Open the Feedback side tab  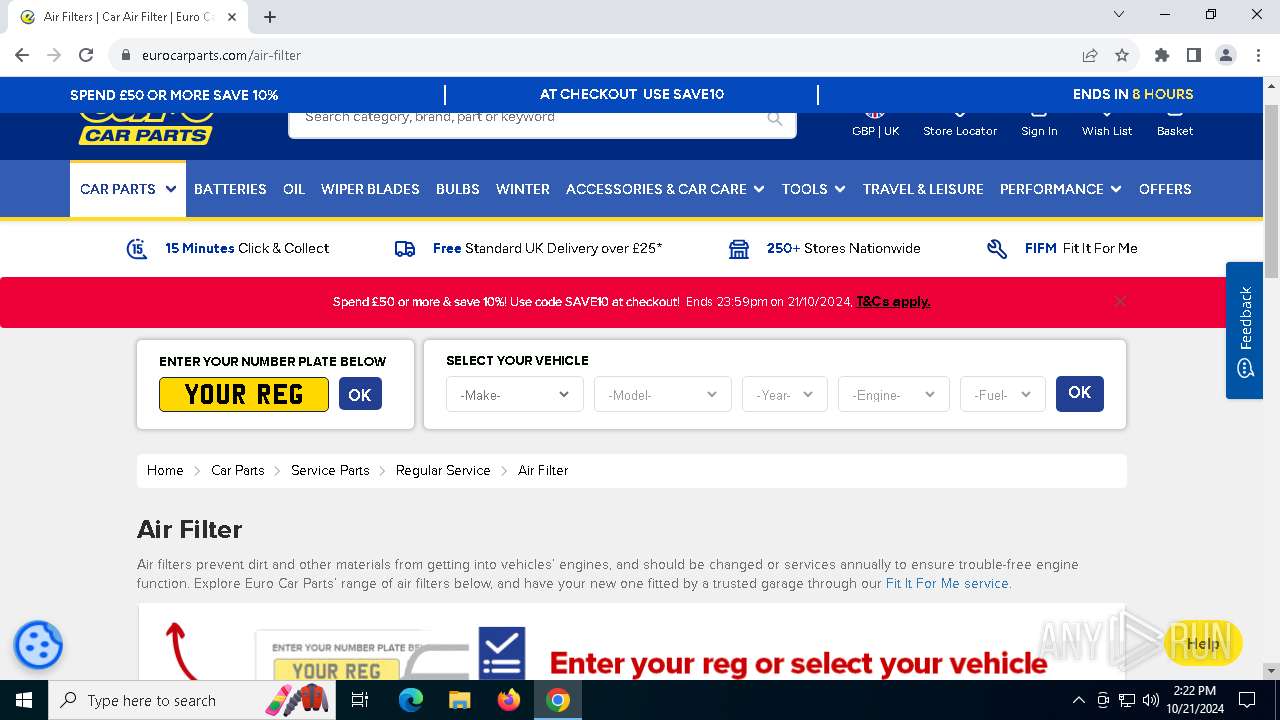(1245, 330)
